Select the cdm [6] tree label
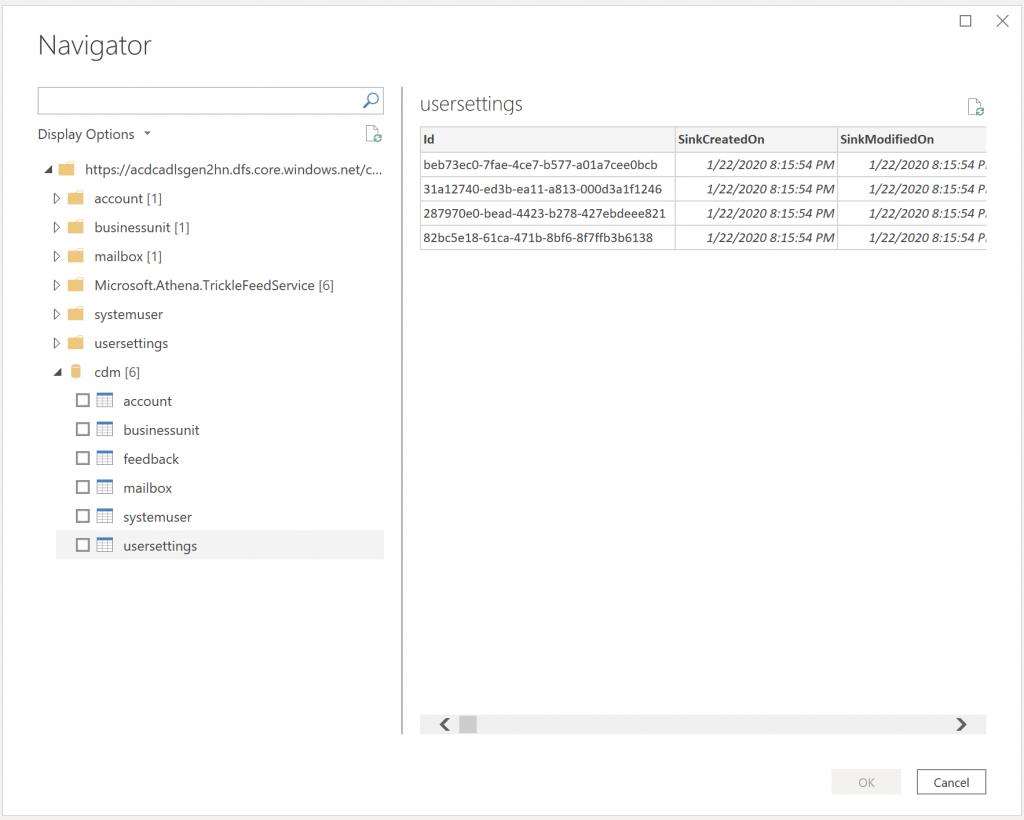Image resolution: width=1024 pixels, height=820 pixels. [x=117, y=372]
